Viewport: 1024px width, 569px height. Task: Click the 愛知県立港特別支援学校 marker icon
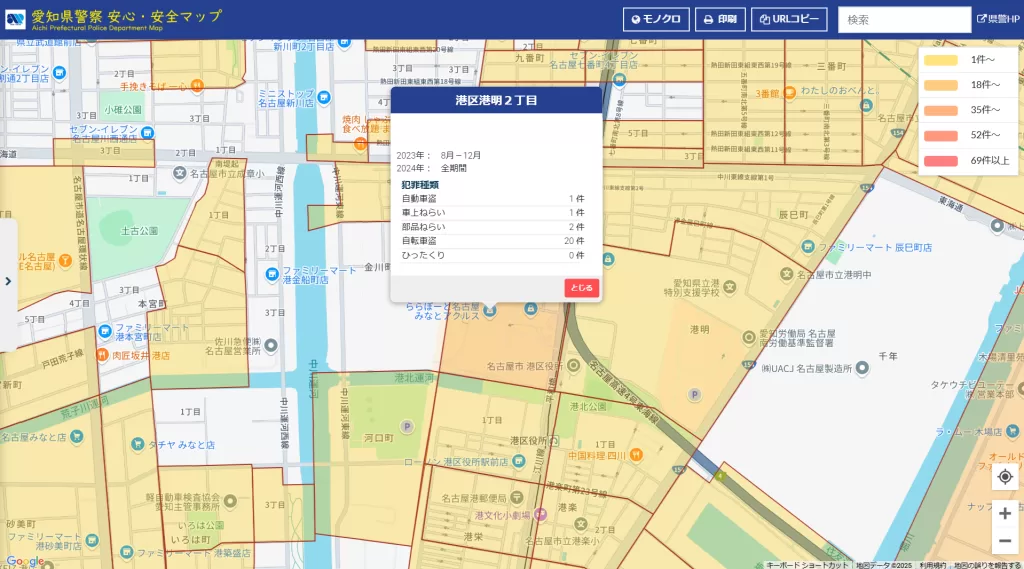[729, 287]
